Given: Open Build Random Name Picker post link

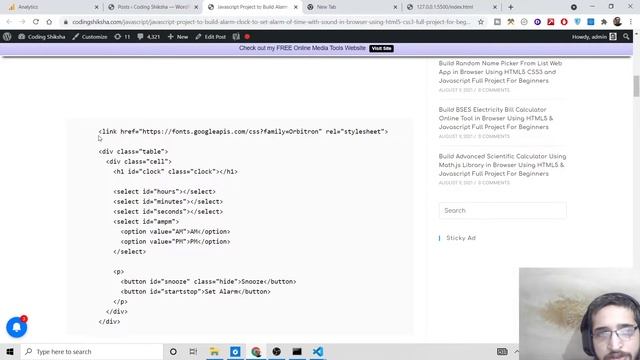Looking at the screenshot, I should [500, 72].
